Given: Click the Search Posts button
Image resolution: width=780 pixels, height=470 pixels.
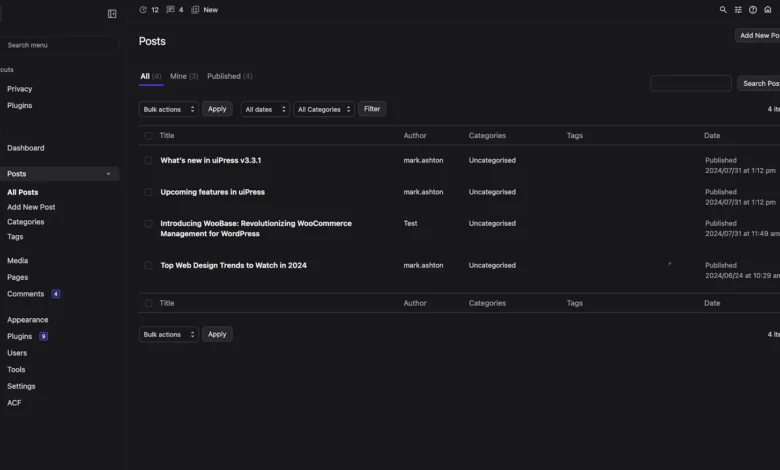Looking at the screenshot, I should click(x=759, y=84).
